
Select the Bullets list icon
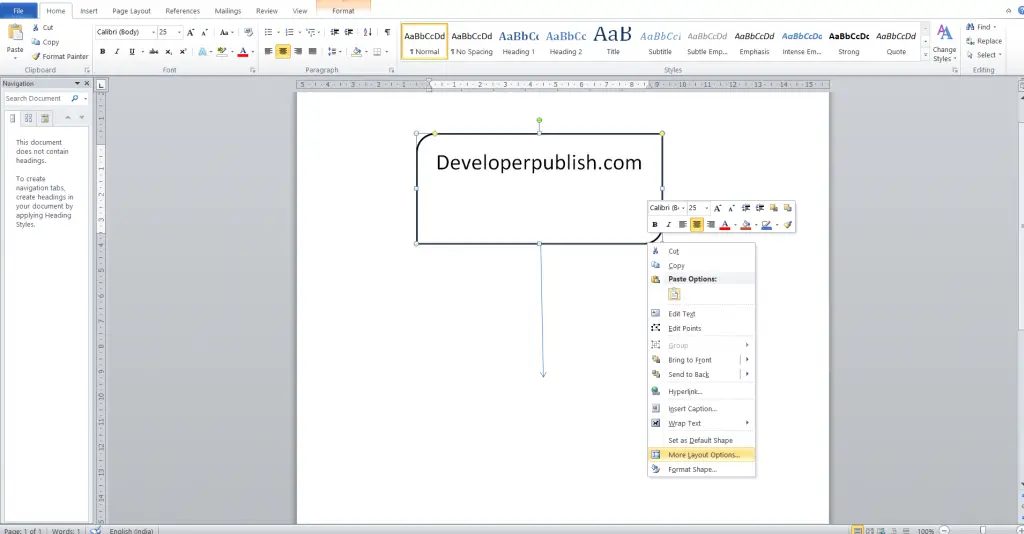point(268,32)
